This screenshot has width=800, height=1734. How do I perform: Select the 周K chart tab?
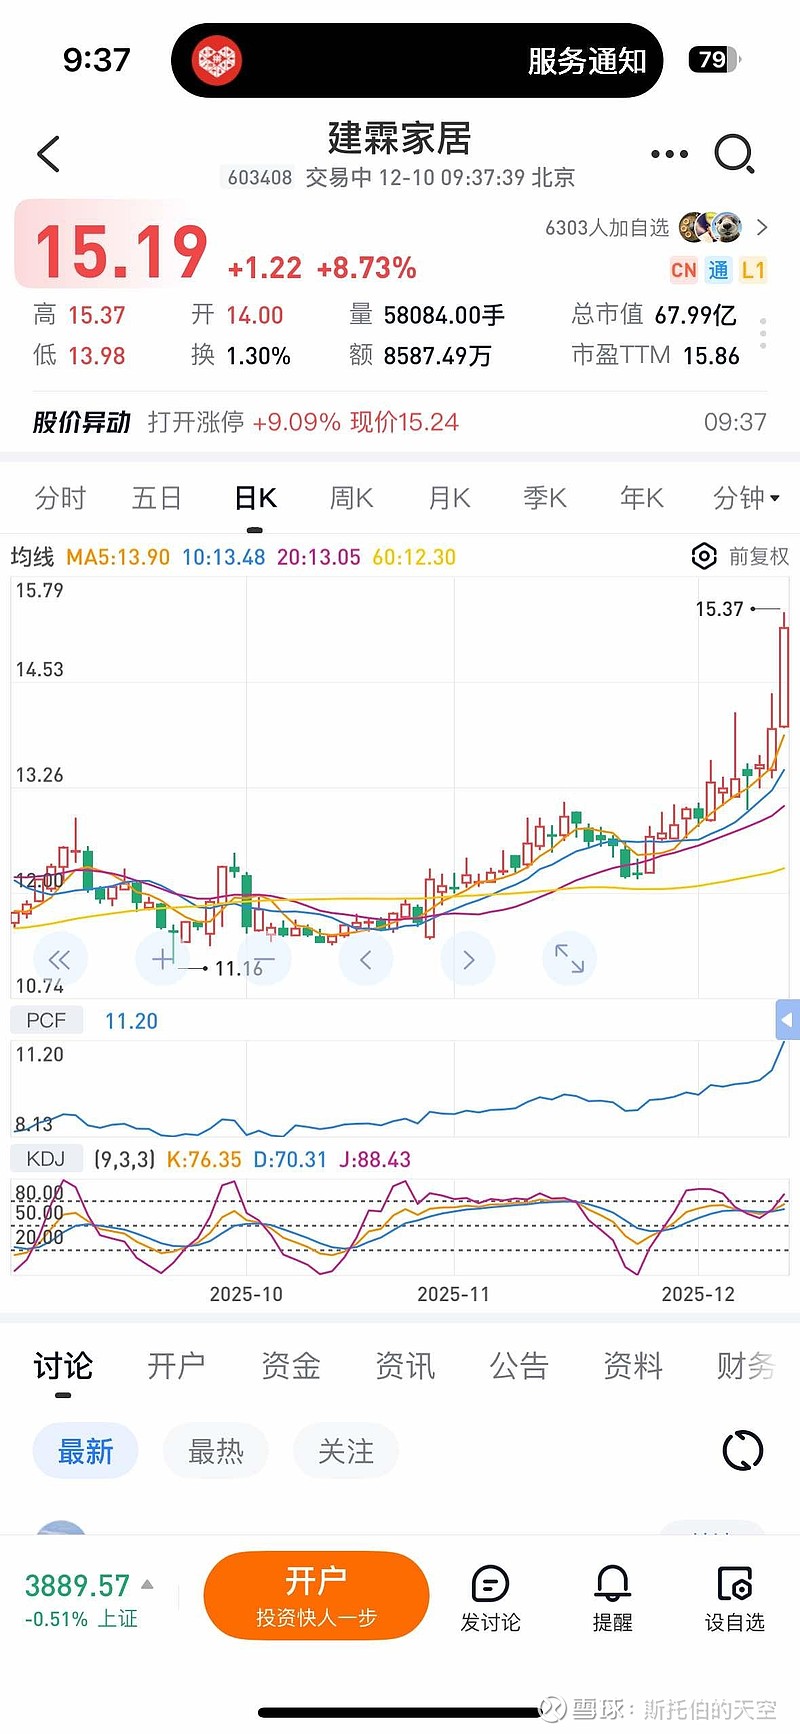[x=352, y=498]
